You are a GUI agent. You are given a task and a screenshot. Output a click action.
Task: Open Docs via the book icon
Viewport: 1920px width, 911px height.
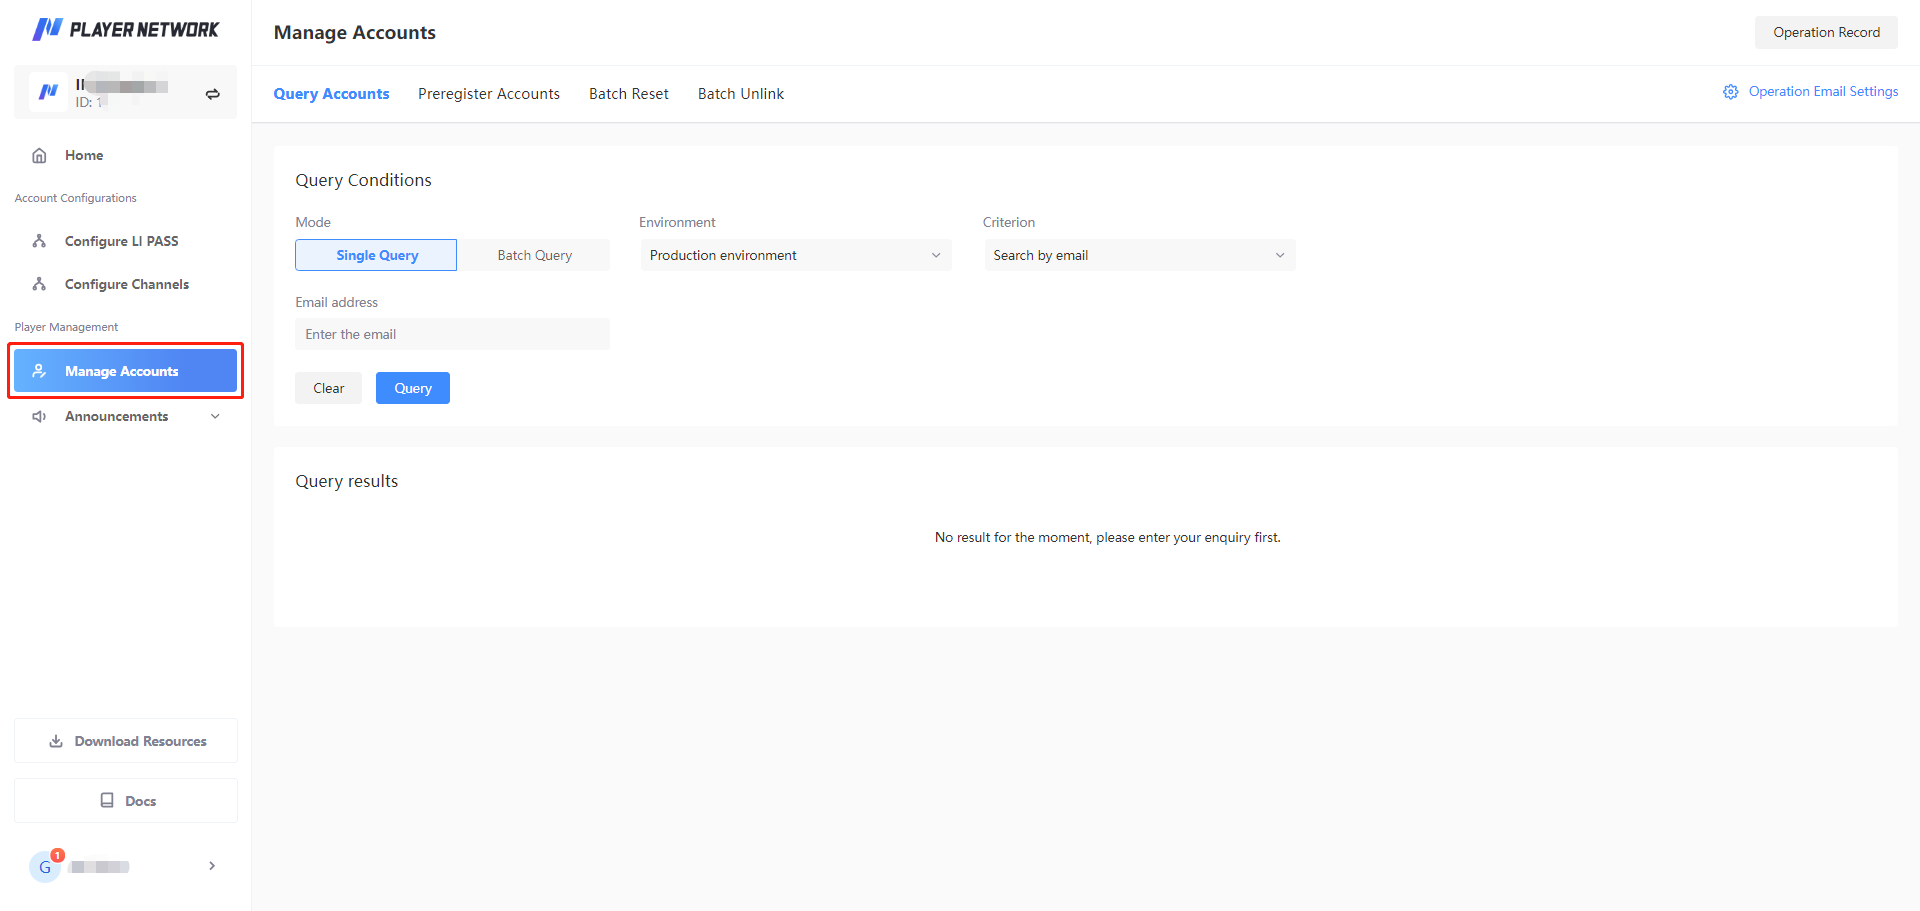tap(107, 800)
